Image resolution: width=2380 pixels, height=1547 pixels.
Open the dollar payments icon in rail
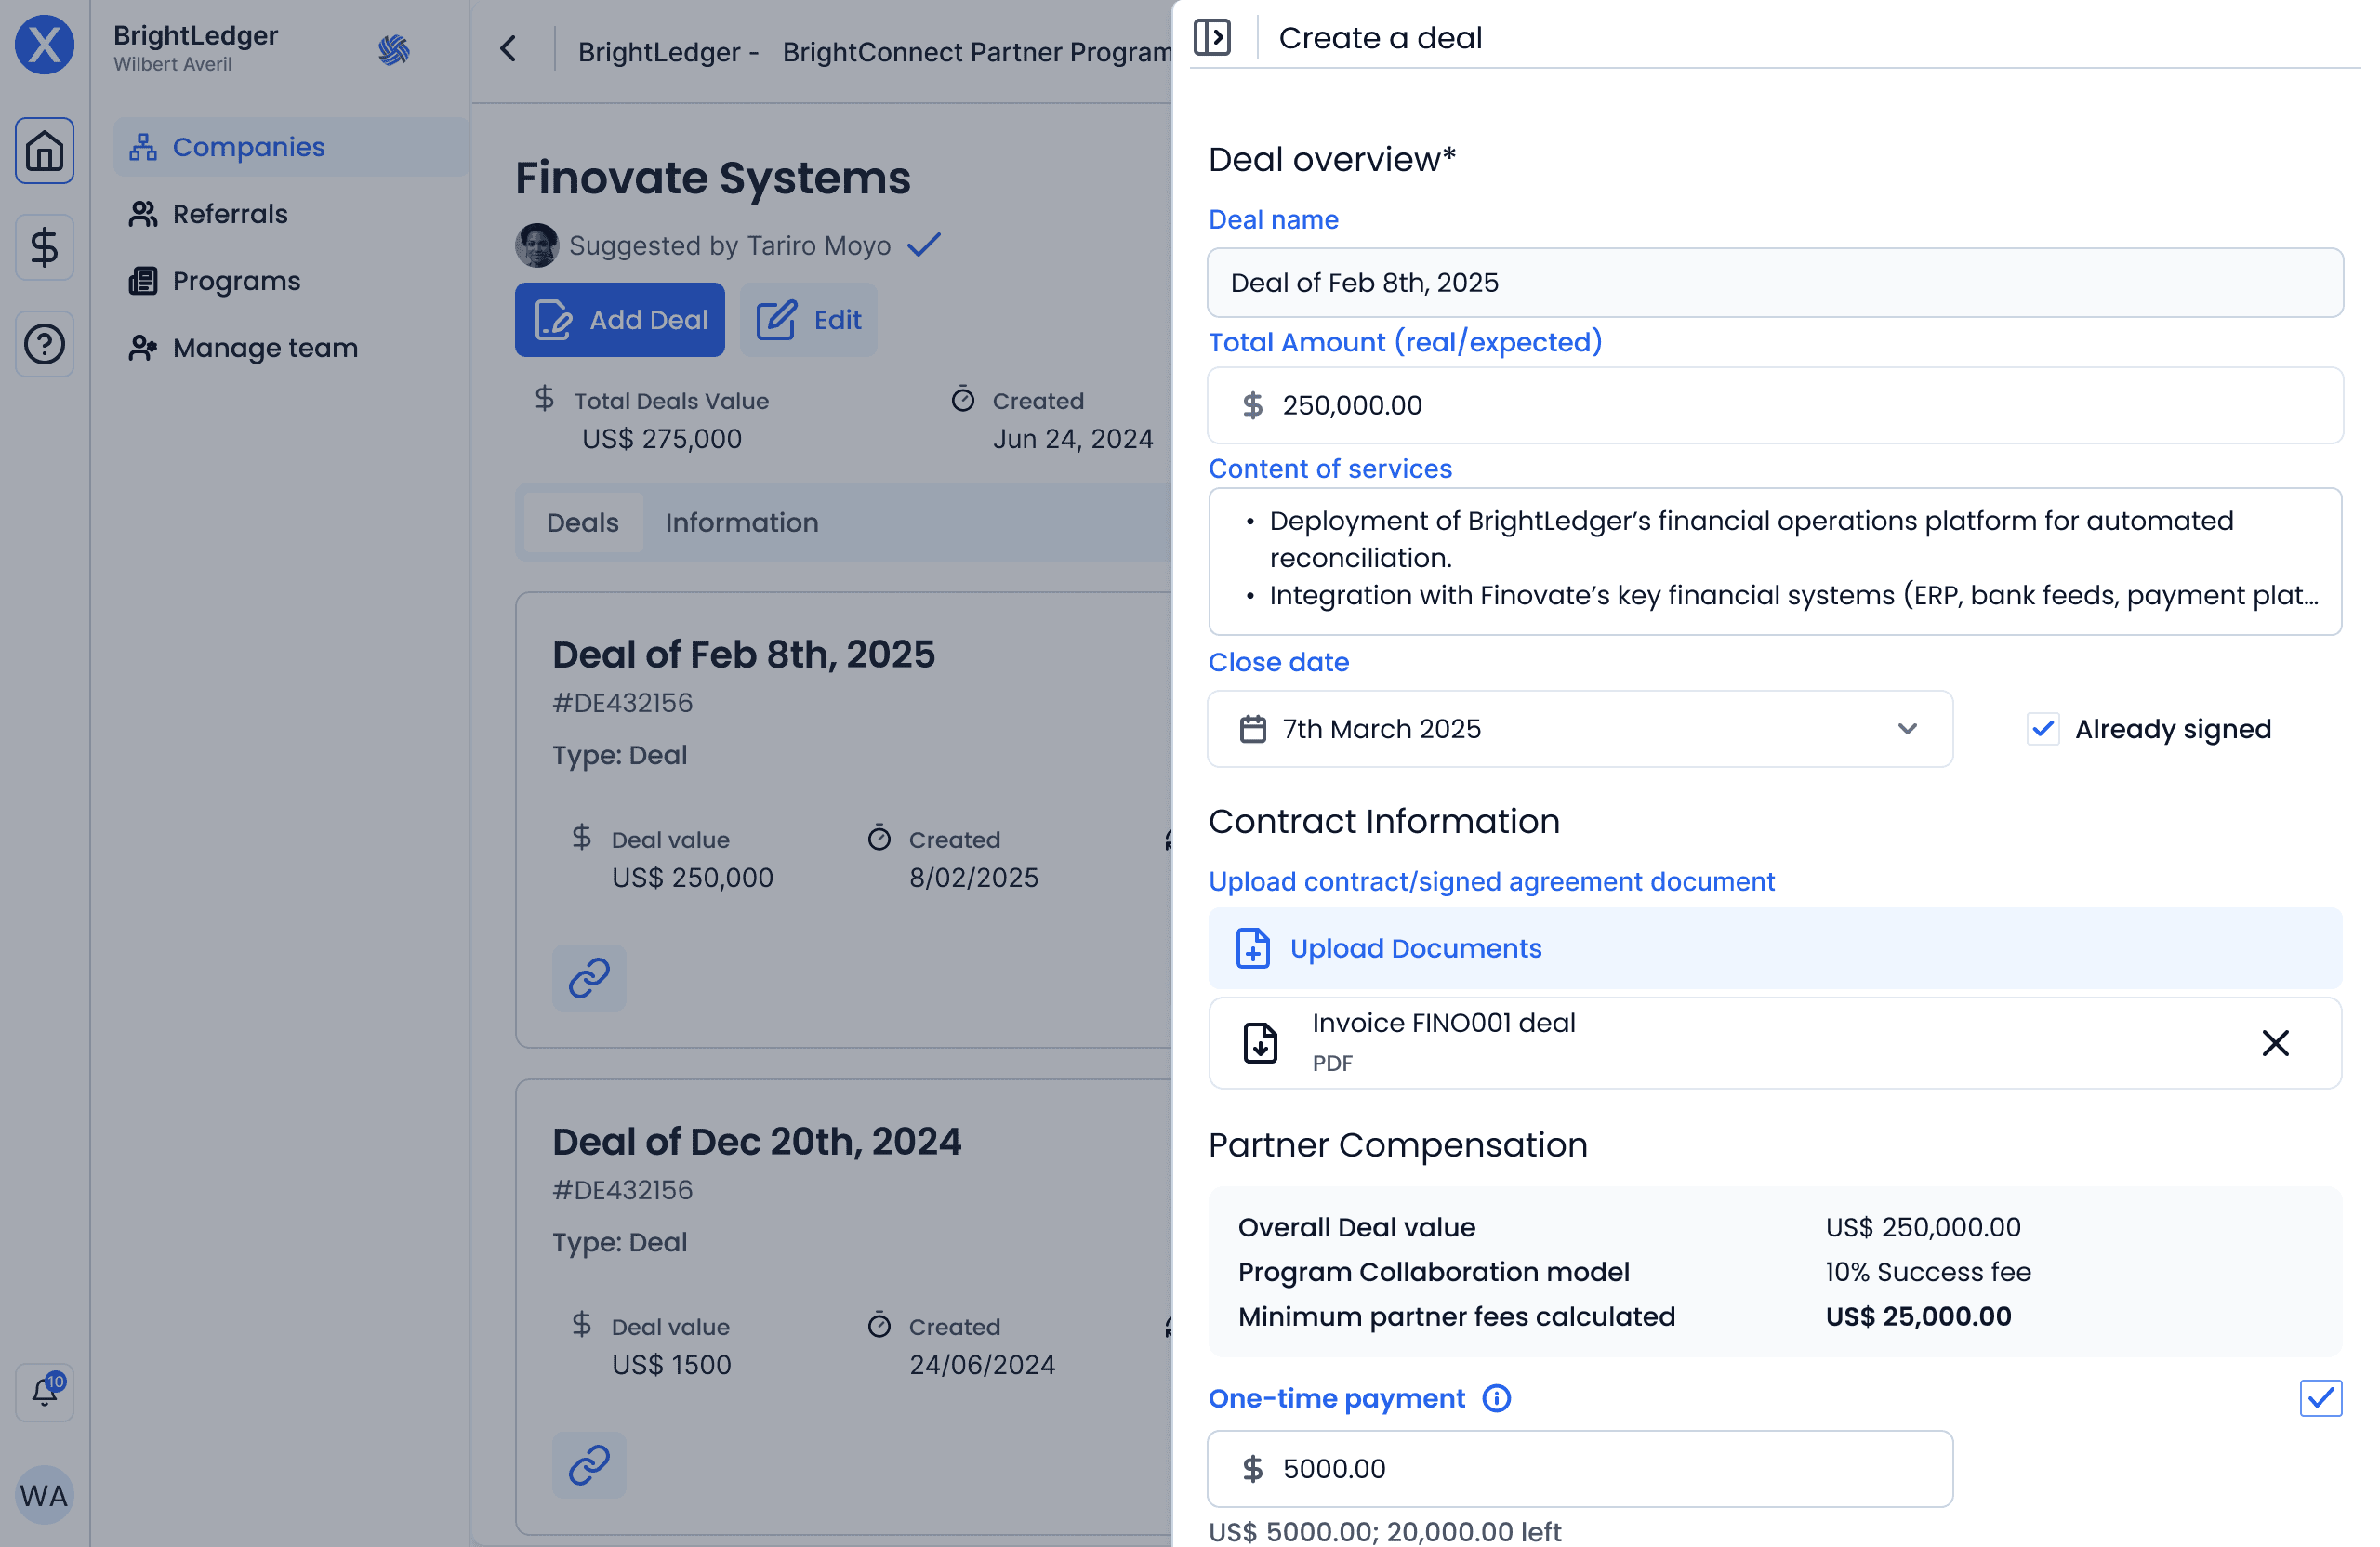pos(44,247)
